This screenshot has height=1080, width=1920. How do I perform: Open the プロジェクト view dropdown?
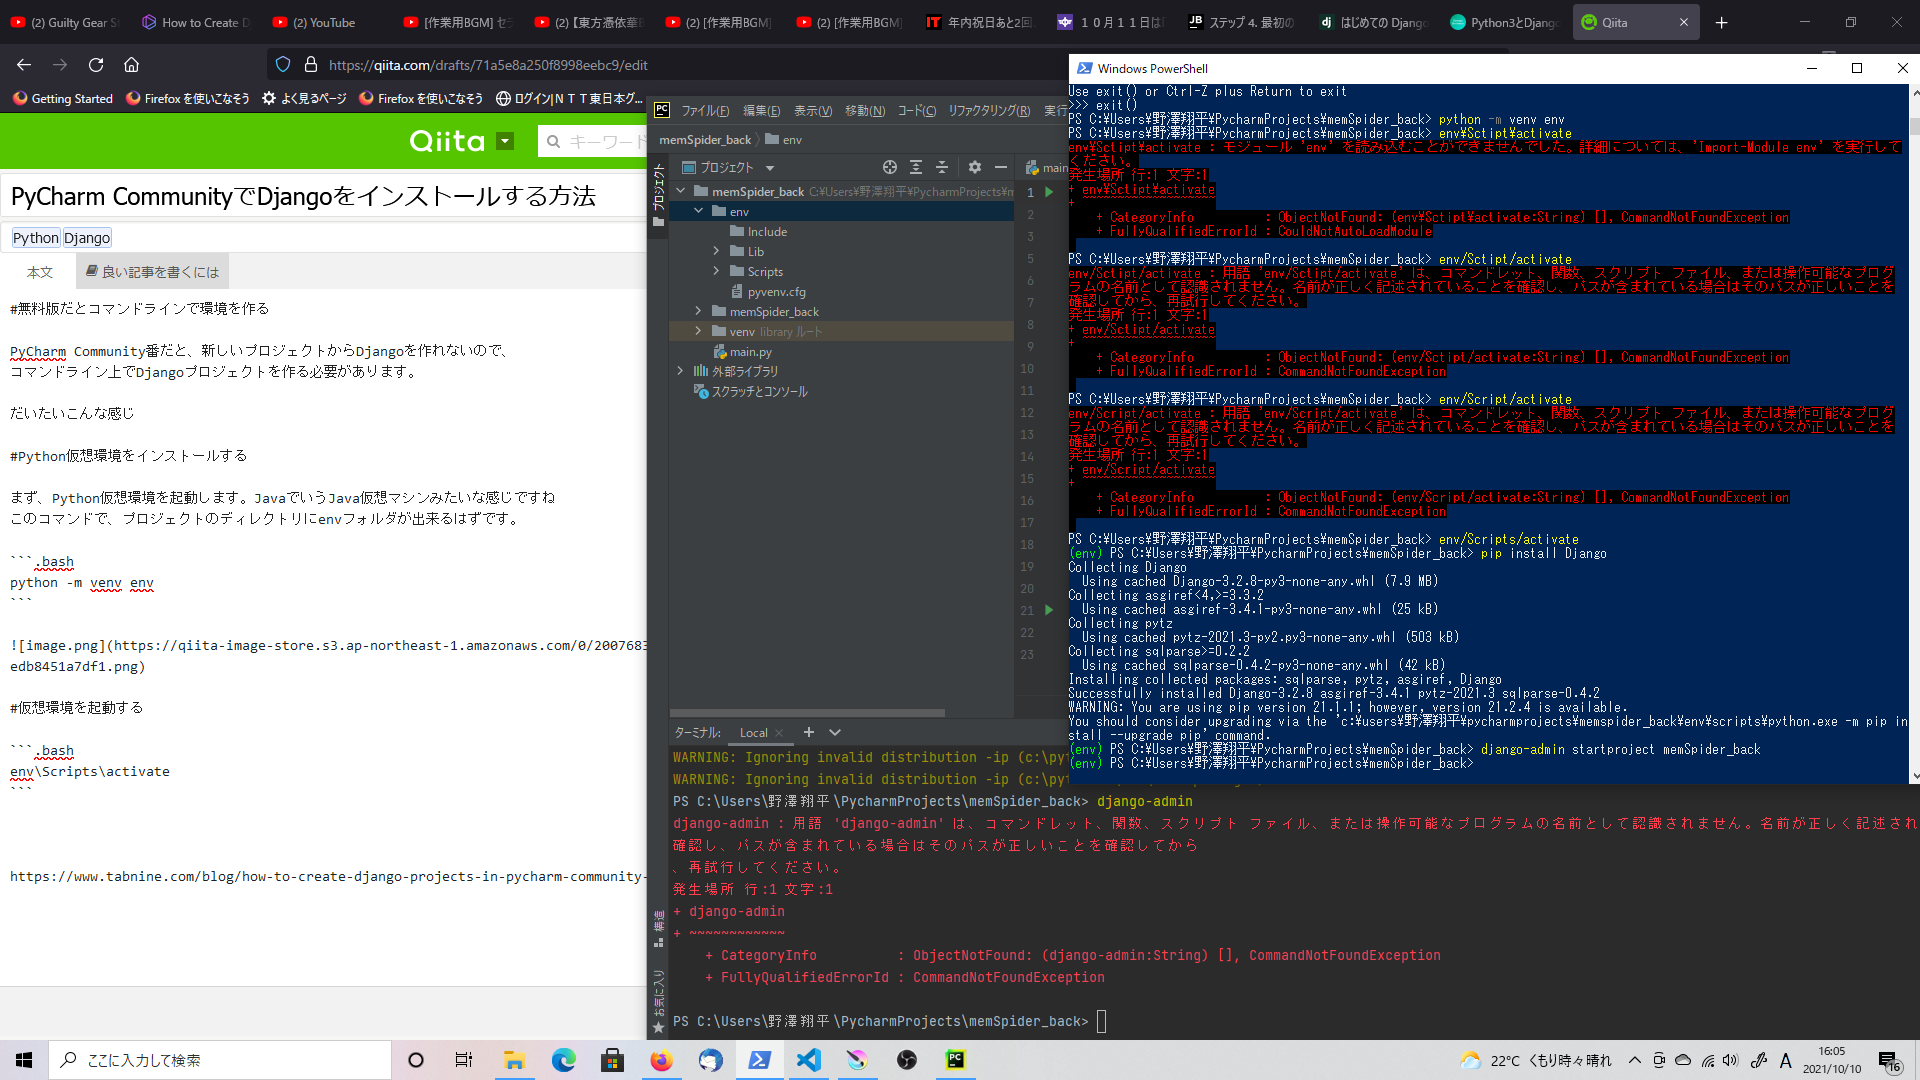pos(769,168)
